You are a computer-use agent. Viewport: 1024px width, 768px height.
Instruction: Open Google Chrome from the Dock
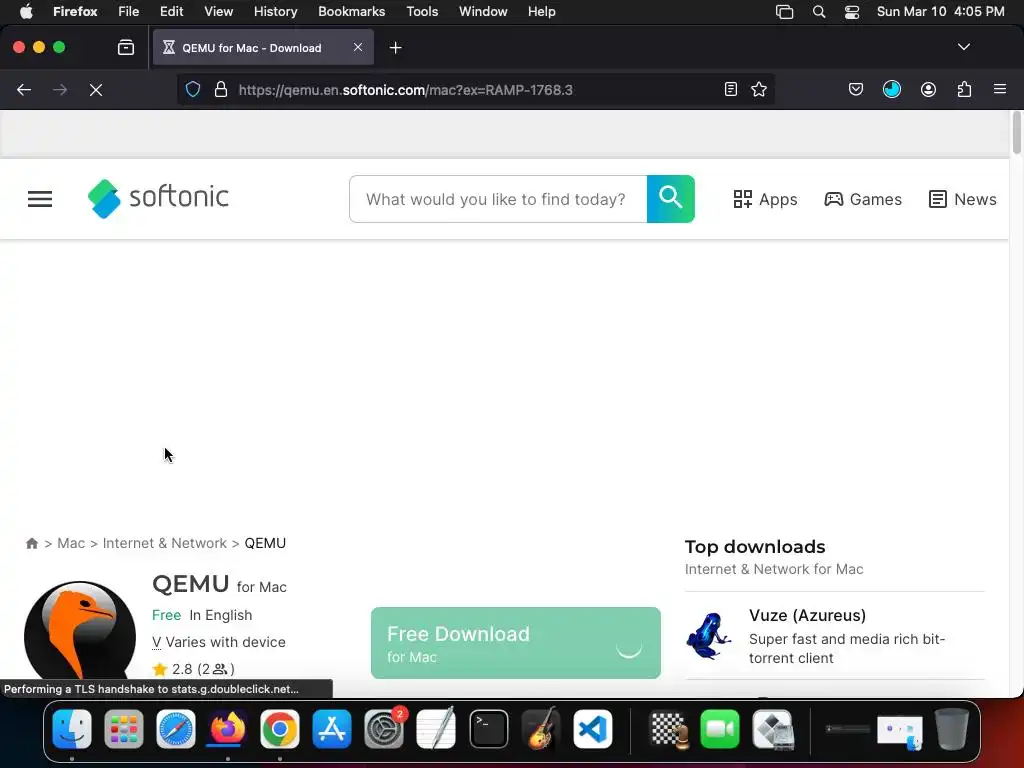(x=280, y=729)
